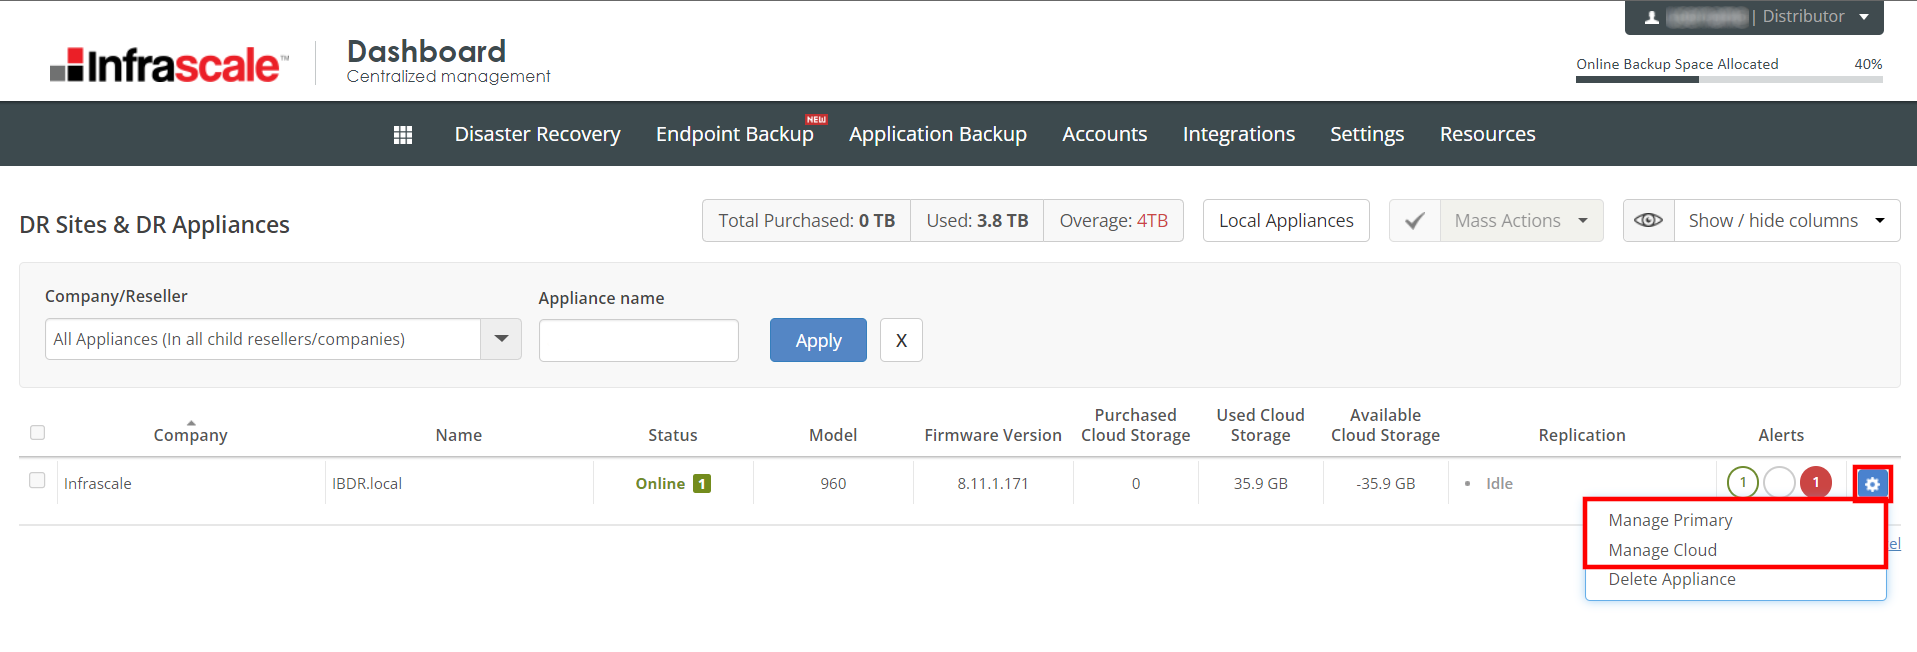
Task: Click the Total Purchased: 0 TB box
Action: (806, 221)
